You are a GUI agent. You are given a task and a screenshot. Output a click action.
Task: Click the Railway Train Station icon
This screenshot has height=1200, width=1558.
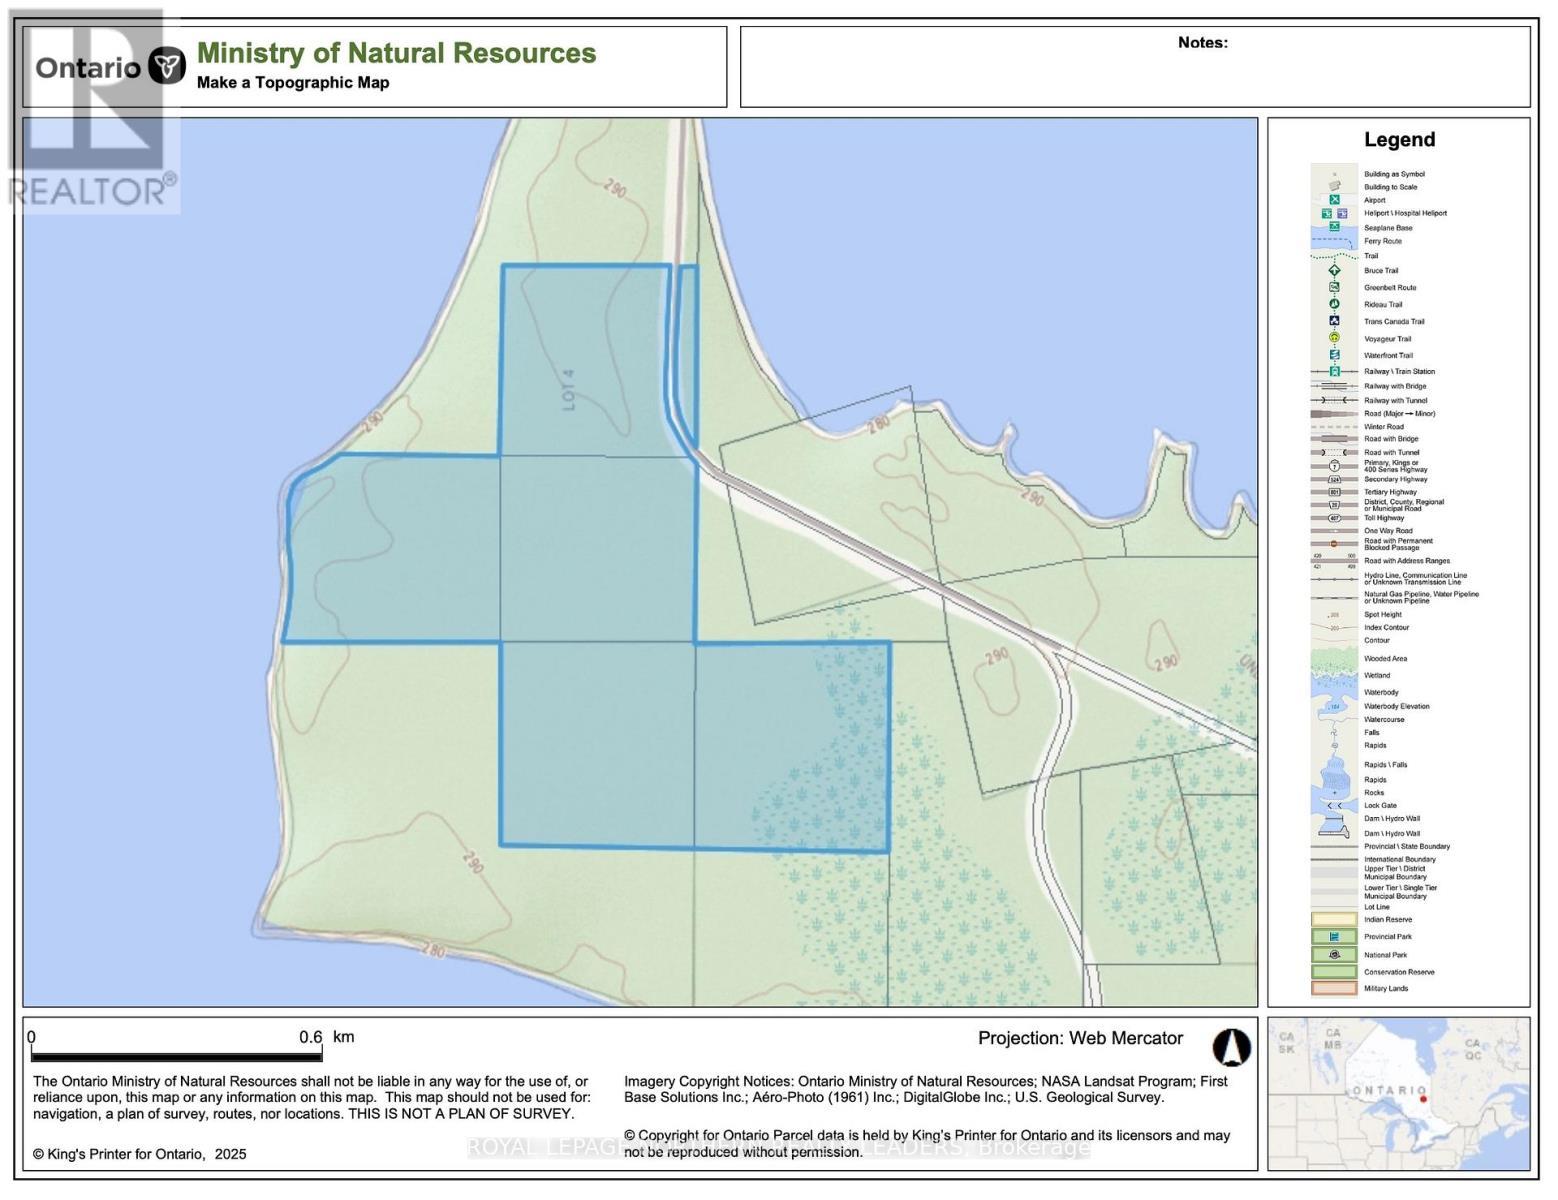coord(1334,371)
